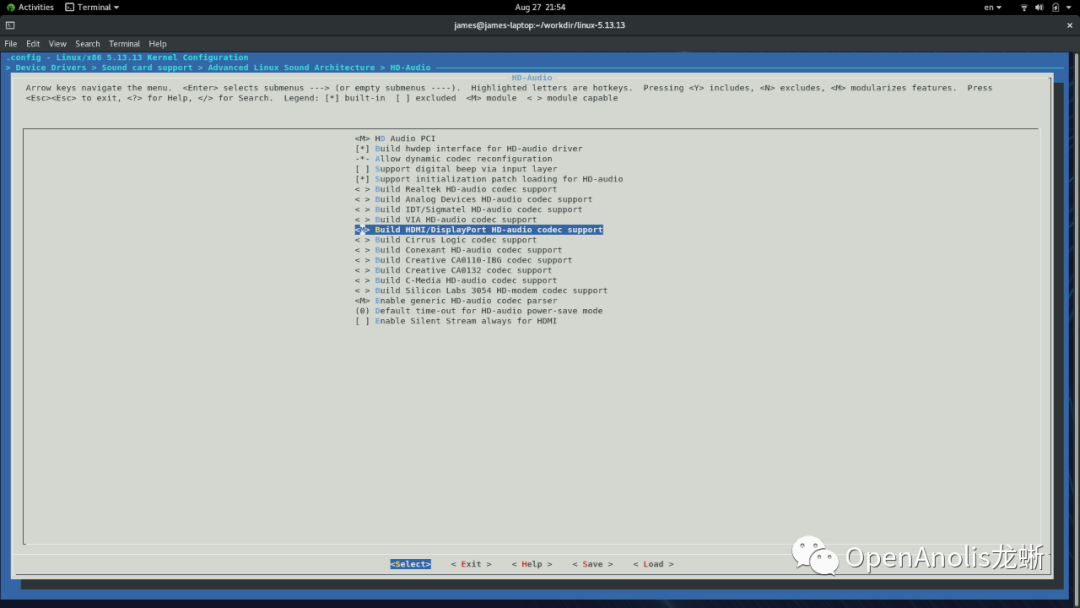Click the terminal window icon in title bar
This screenshot has height=608, width=1080.
(10, 25)
